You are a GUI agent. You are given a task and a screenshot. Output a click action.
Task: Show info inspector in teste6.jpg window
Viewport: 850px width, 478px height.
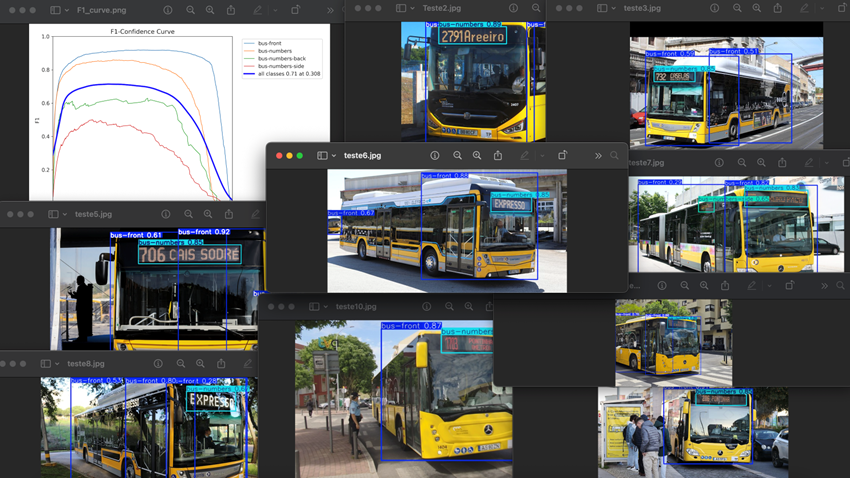tap(435, 156)
